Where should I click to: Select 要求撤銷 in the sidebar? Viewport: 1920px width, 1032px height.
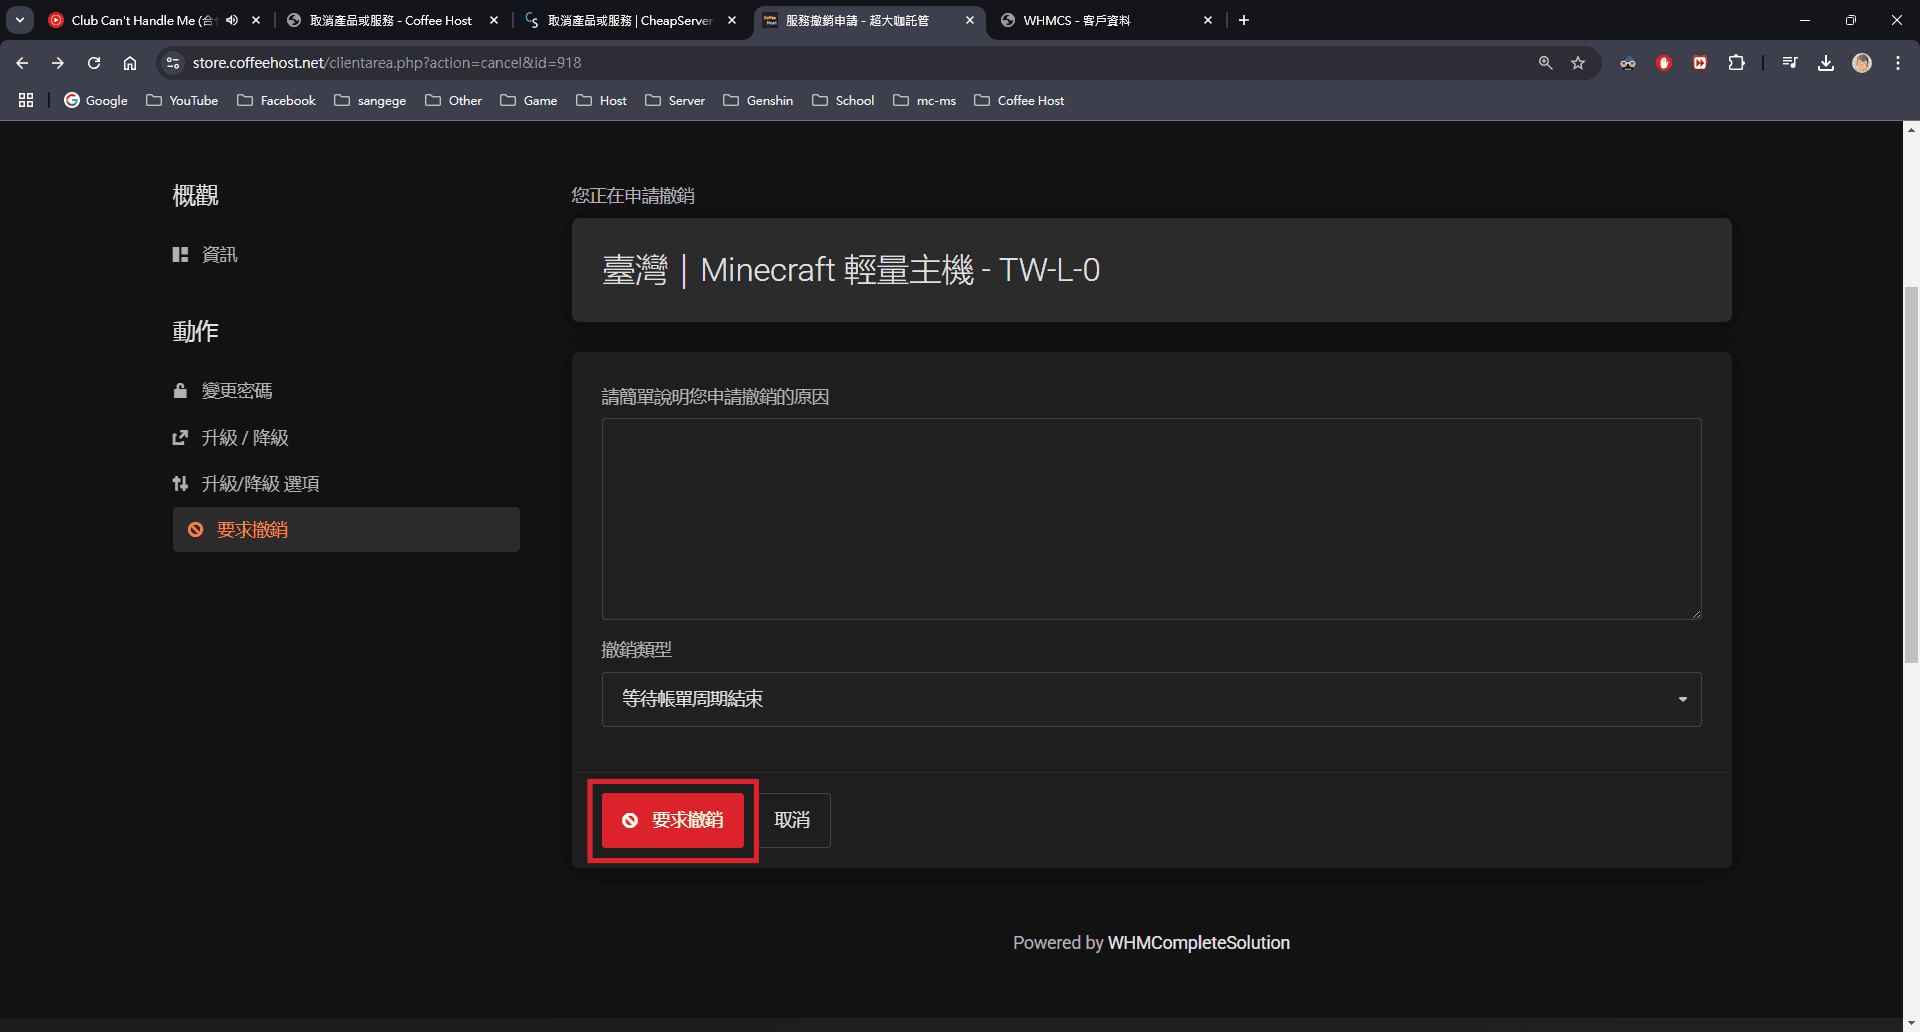346,530
